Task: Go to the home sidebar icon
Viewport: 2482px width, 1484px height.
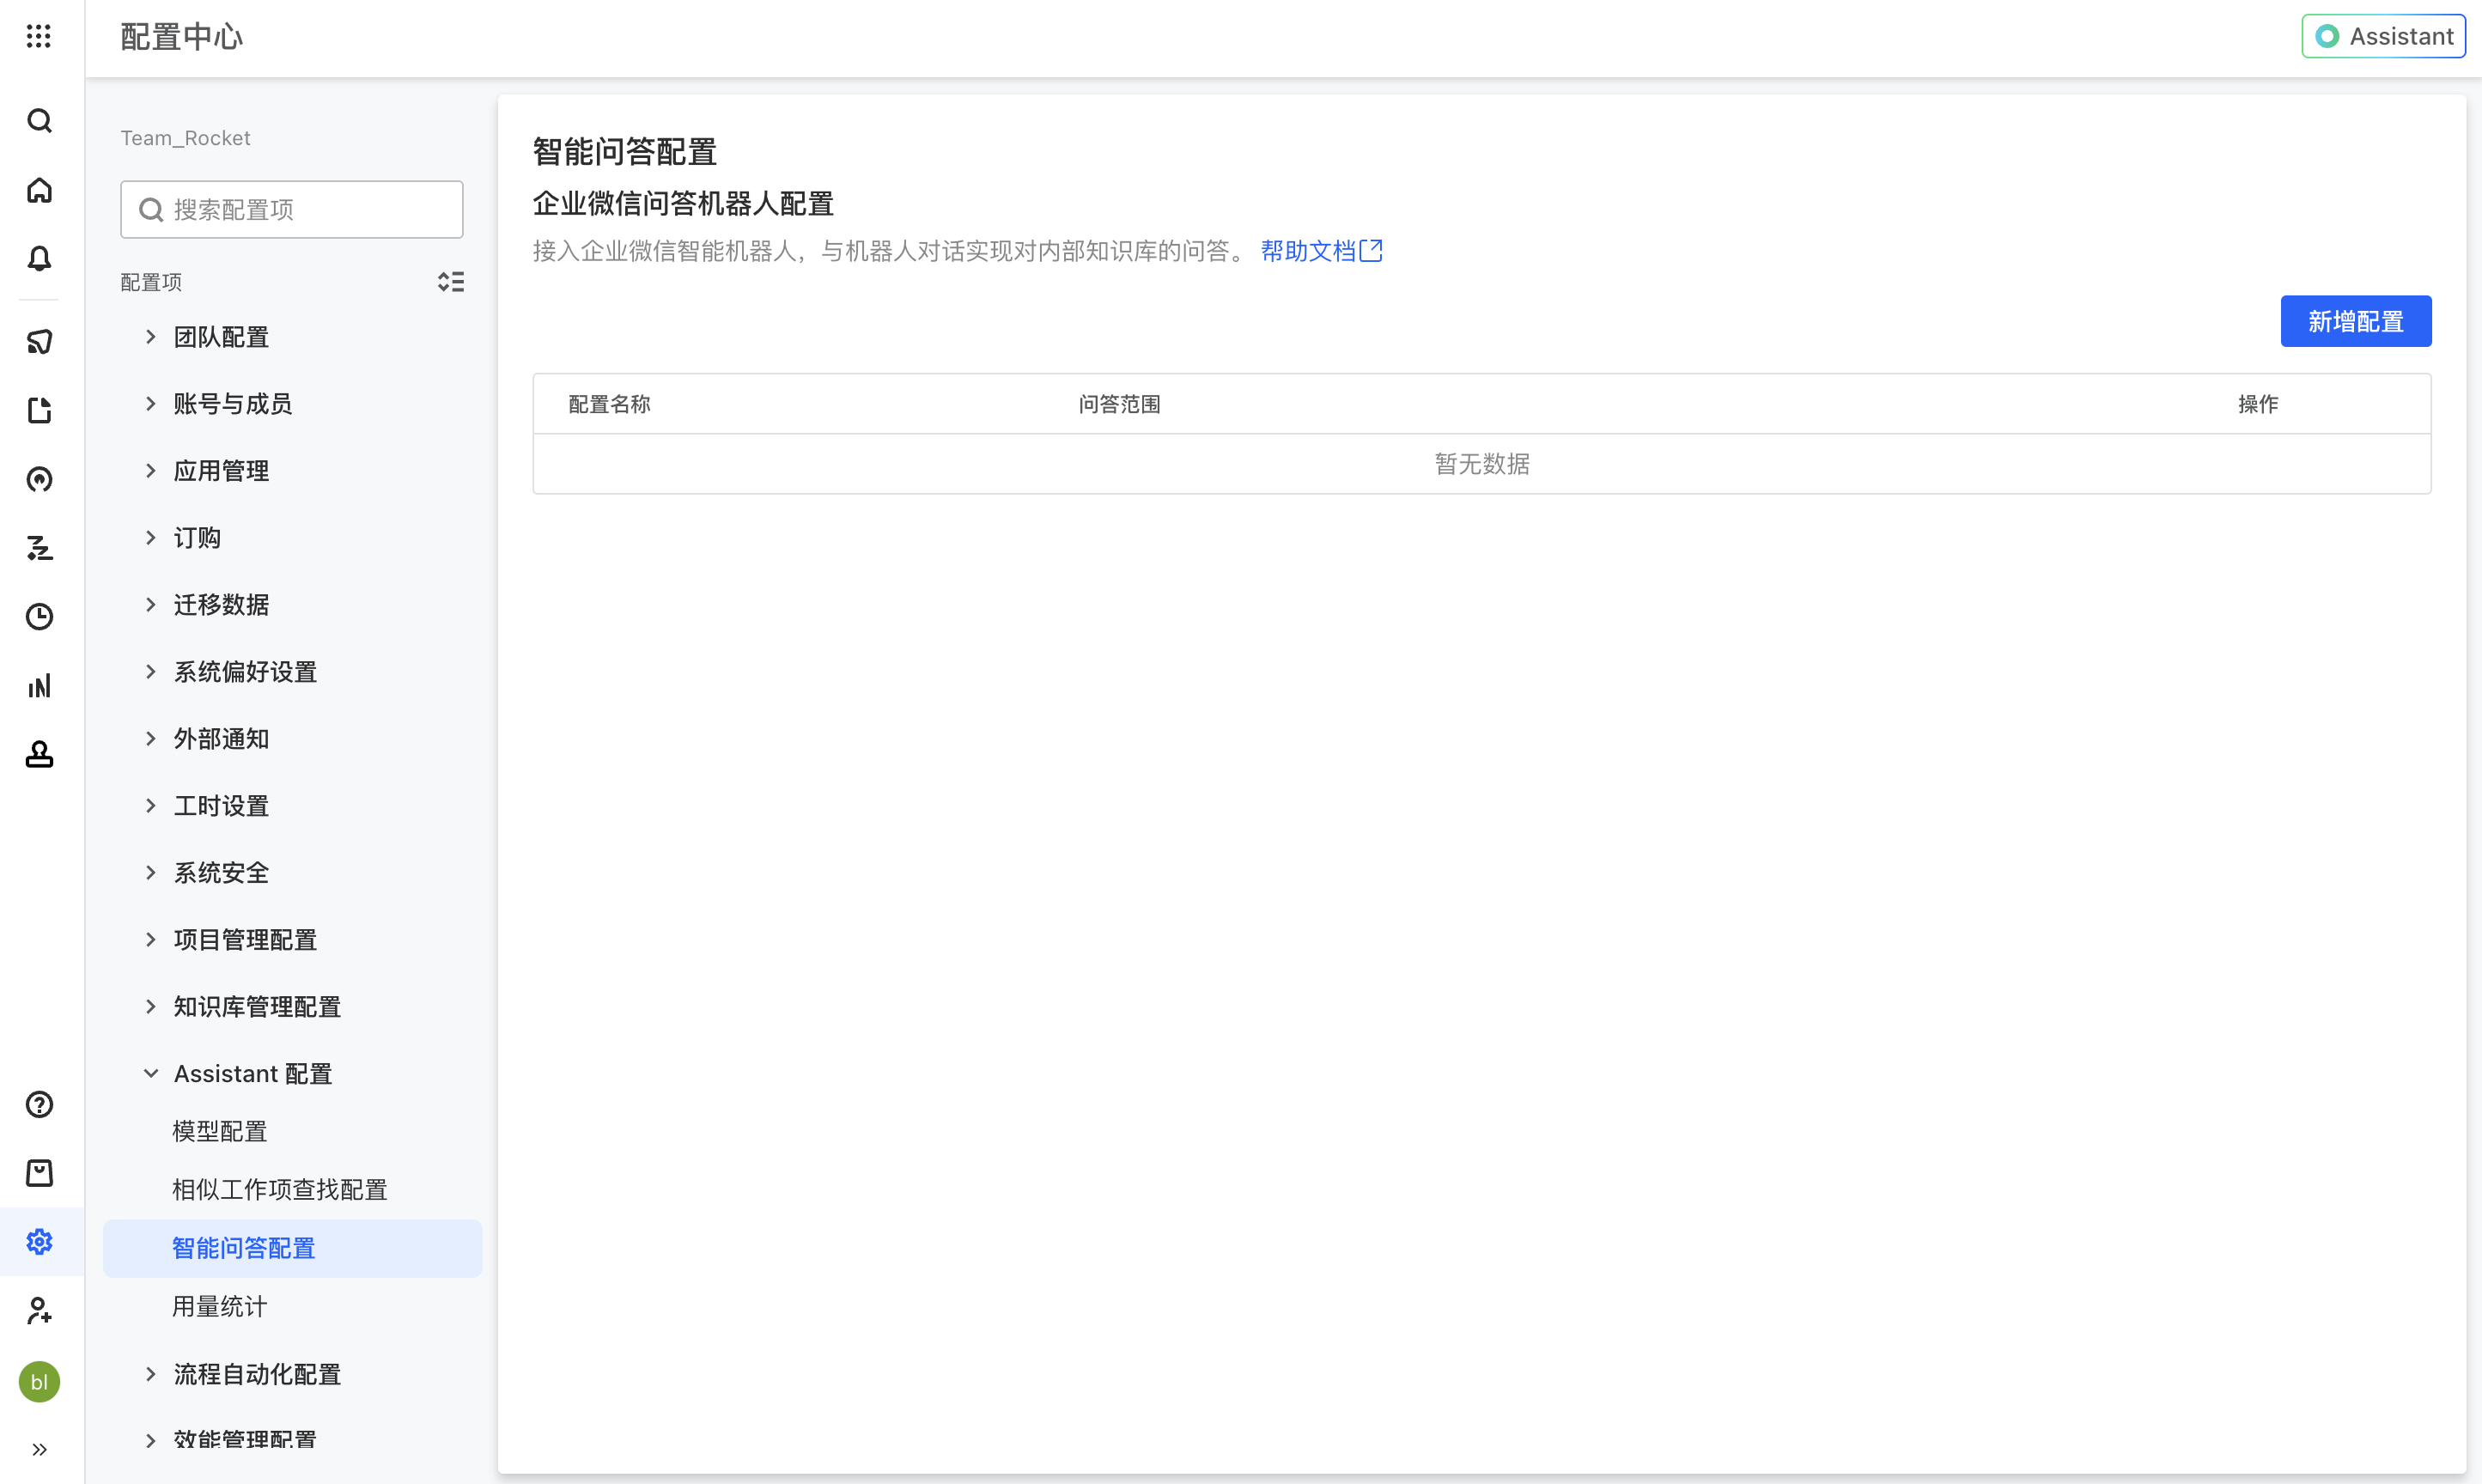Action: click(39, 190)
